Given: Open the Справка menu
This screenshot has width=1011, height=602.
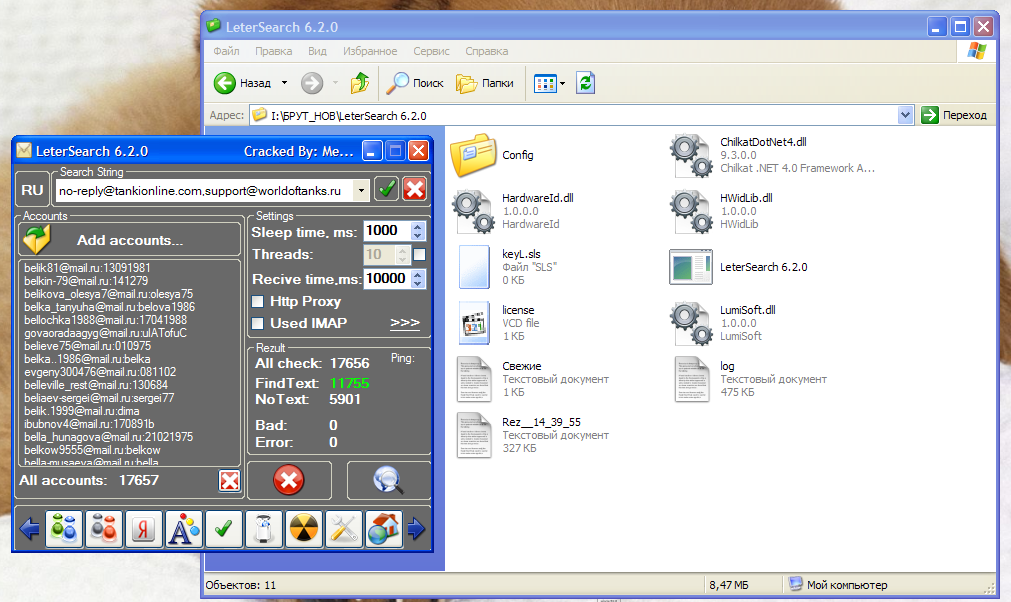Looking at the screenshot, I should click(487, 51).
